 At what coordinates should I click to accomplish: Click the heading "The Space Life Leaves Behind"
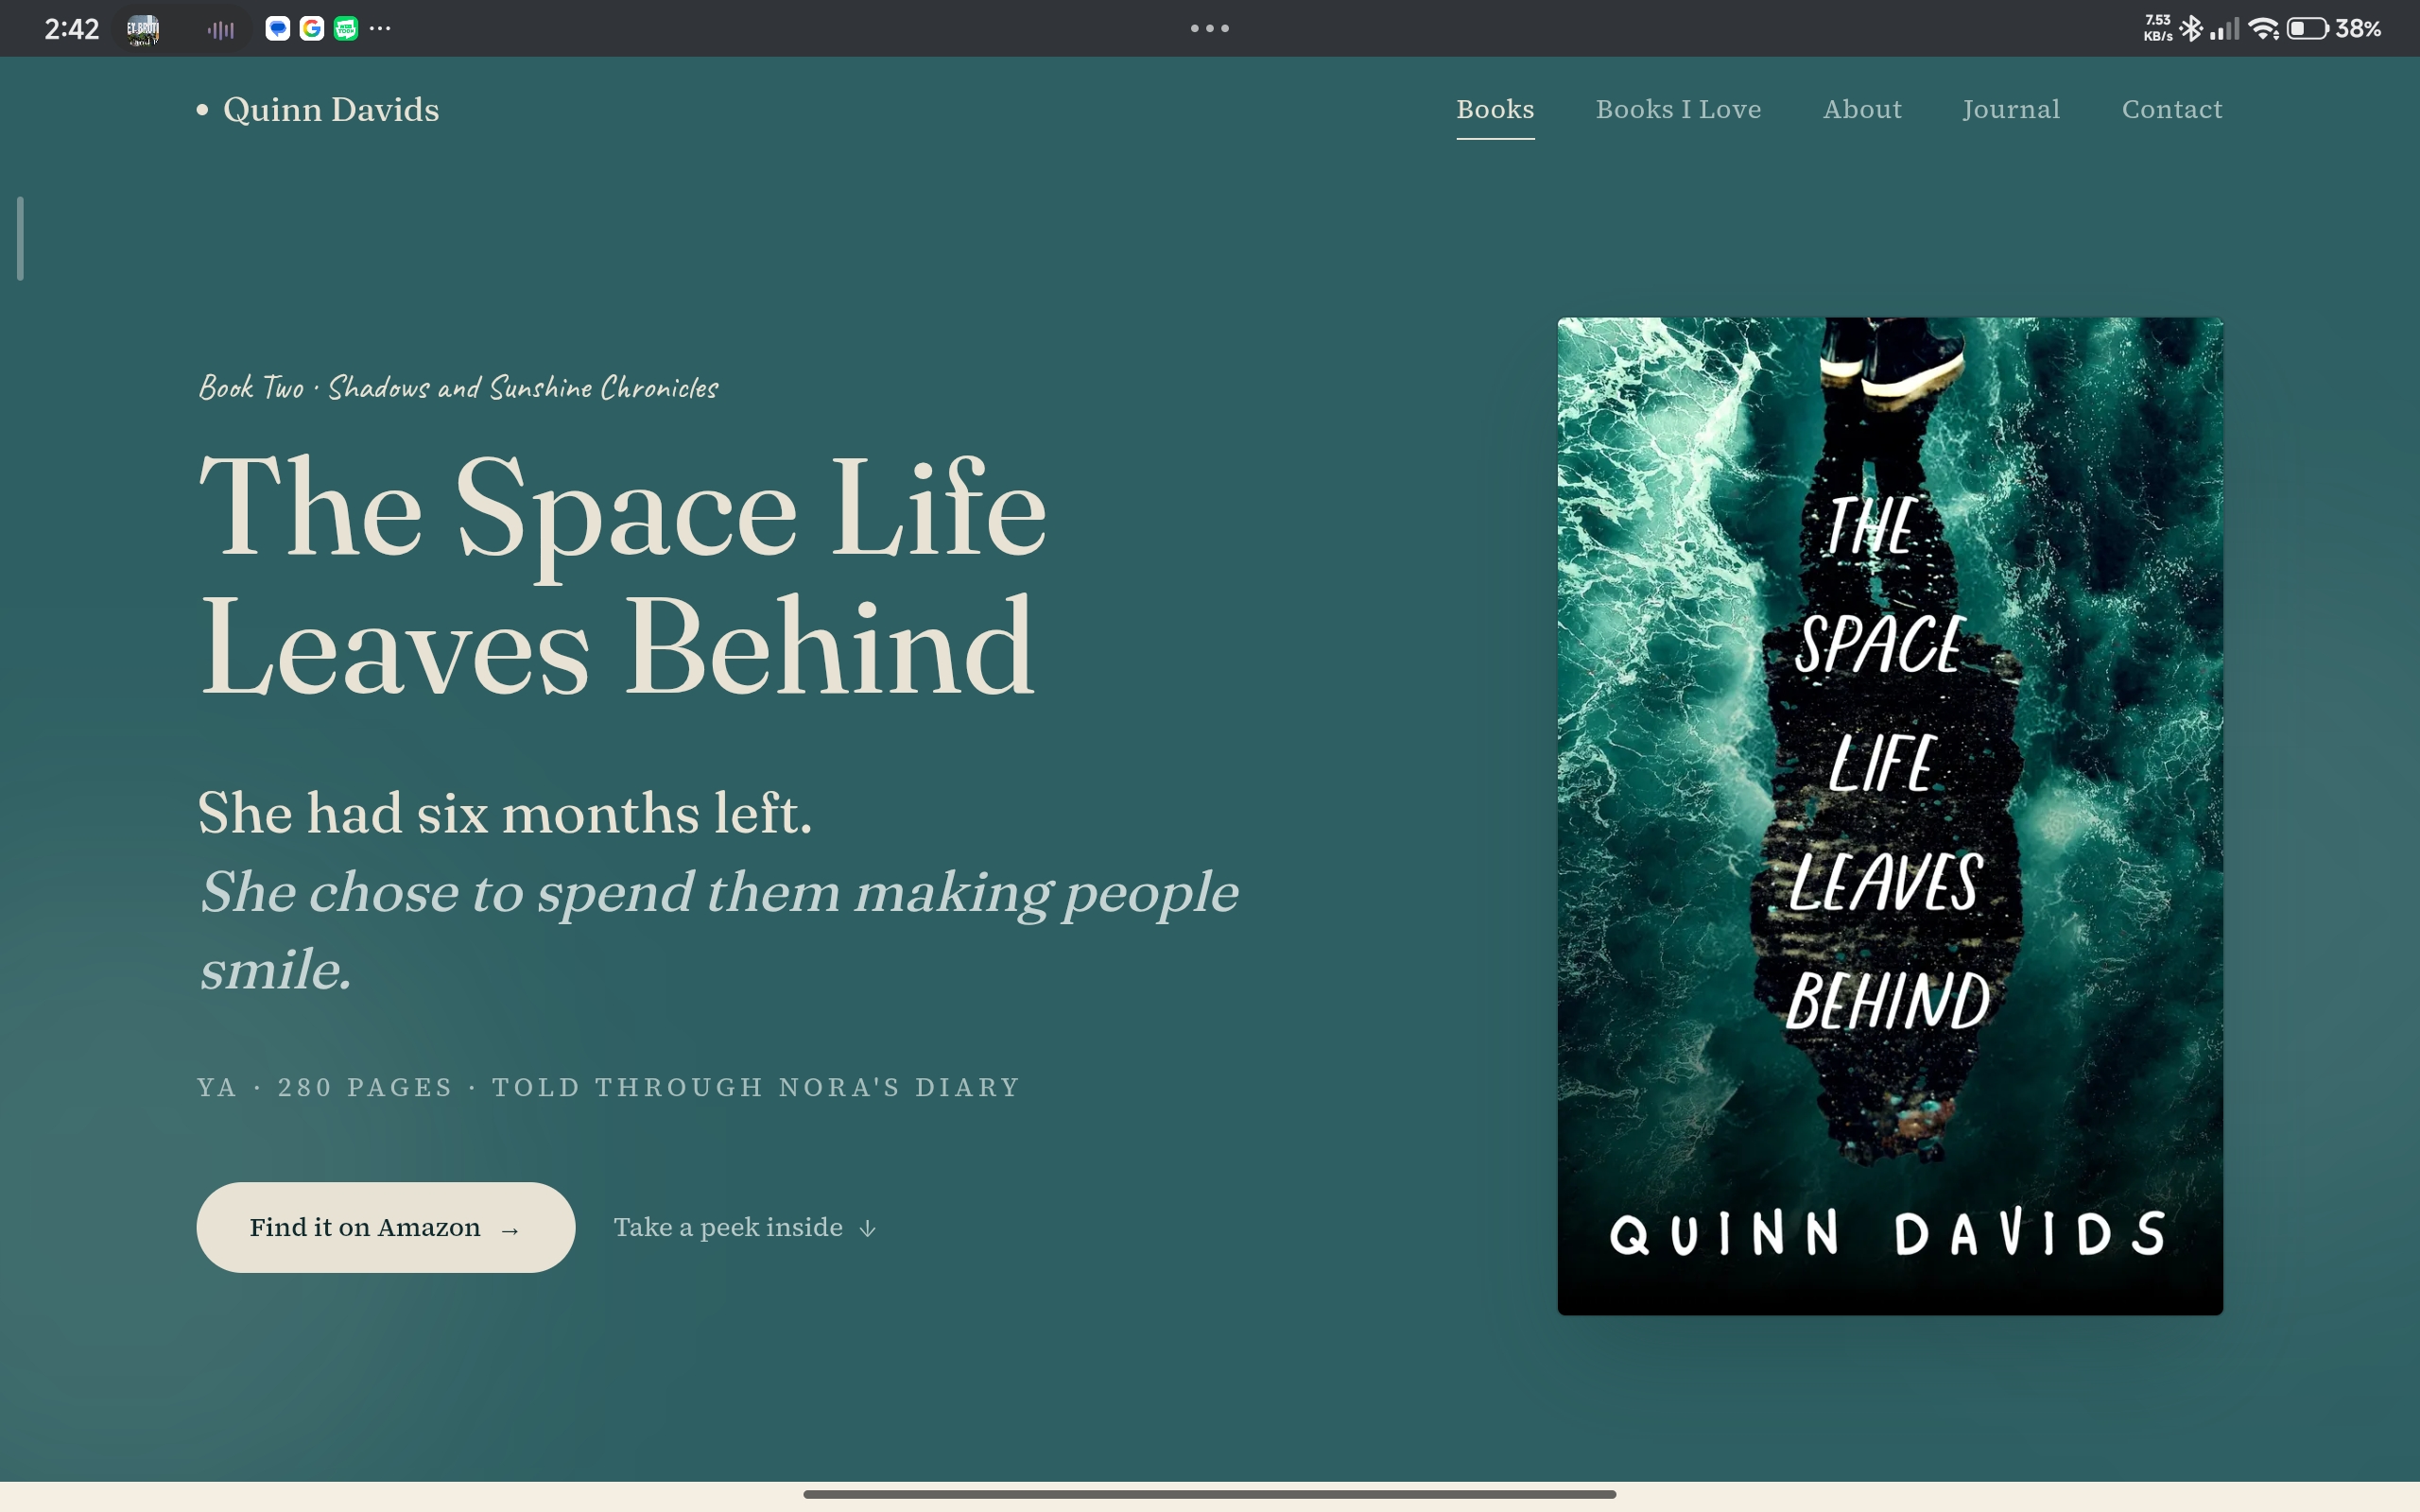pos(622,575)
